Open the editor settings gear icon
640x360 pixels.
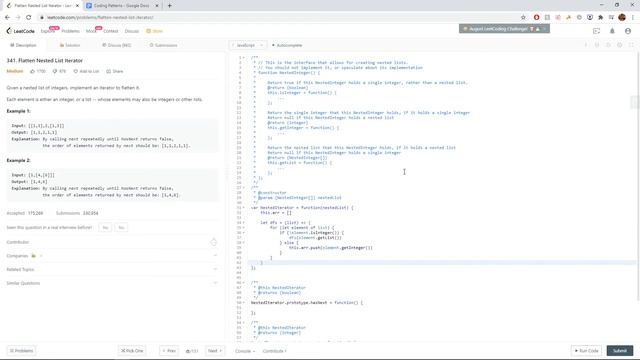click(620, 45)
